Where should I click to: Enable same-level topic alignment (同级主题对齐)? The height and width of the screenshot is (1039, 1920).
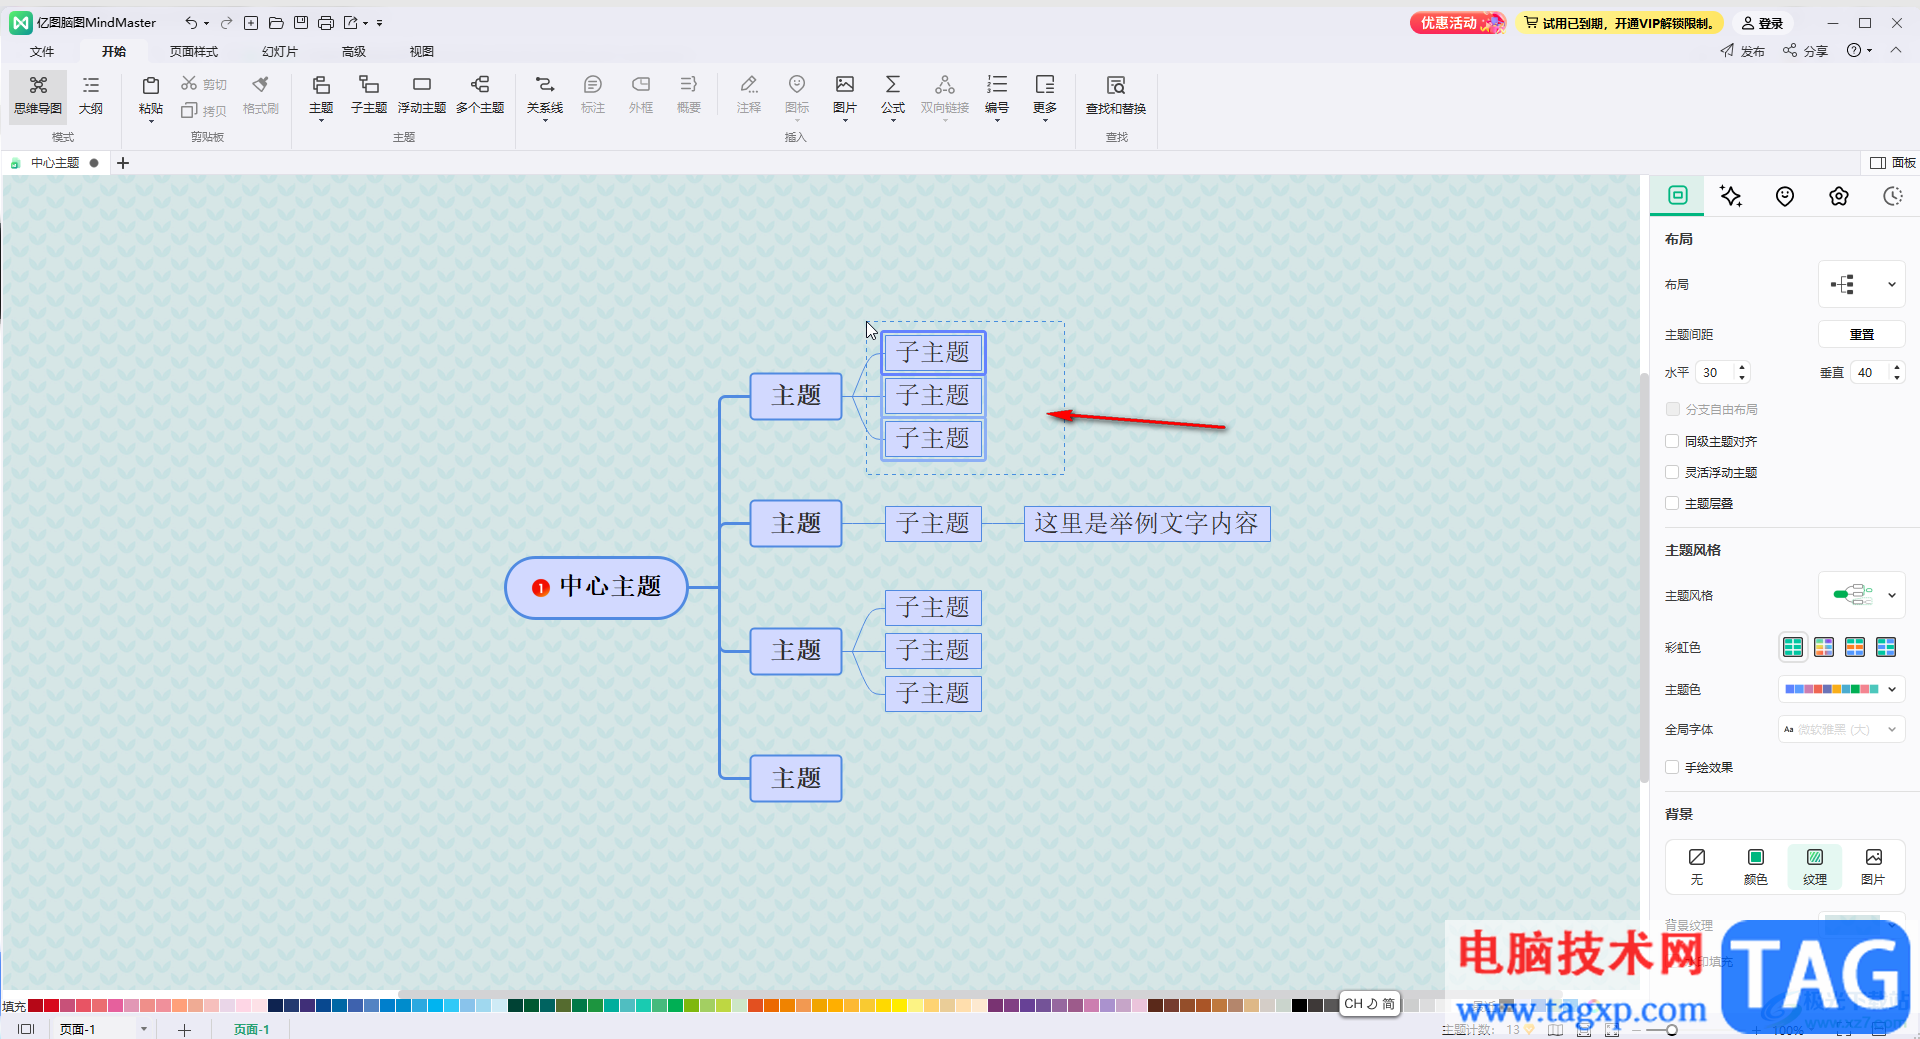coord(1672,441)
